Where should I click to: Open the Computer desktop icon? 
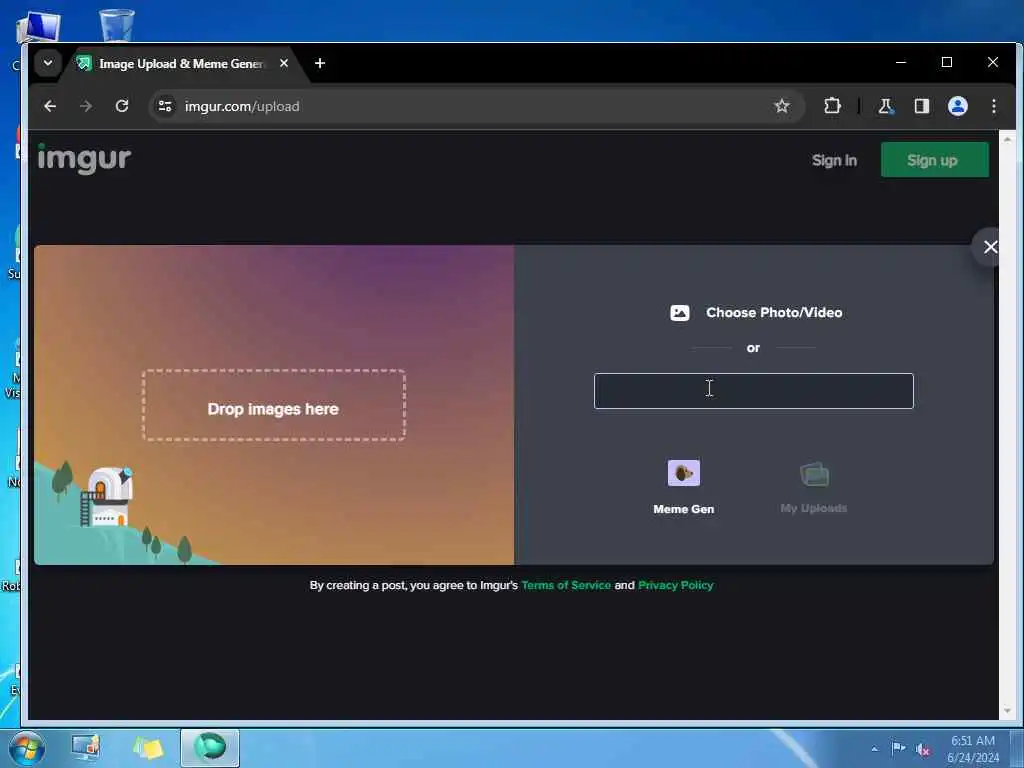tap(38, 27)
